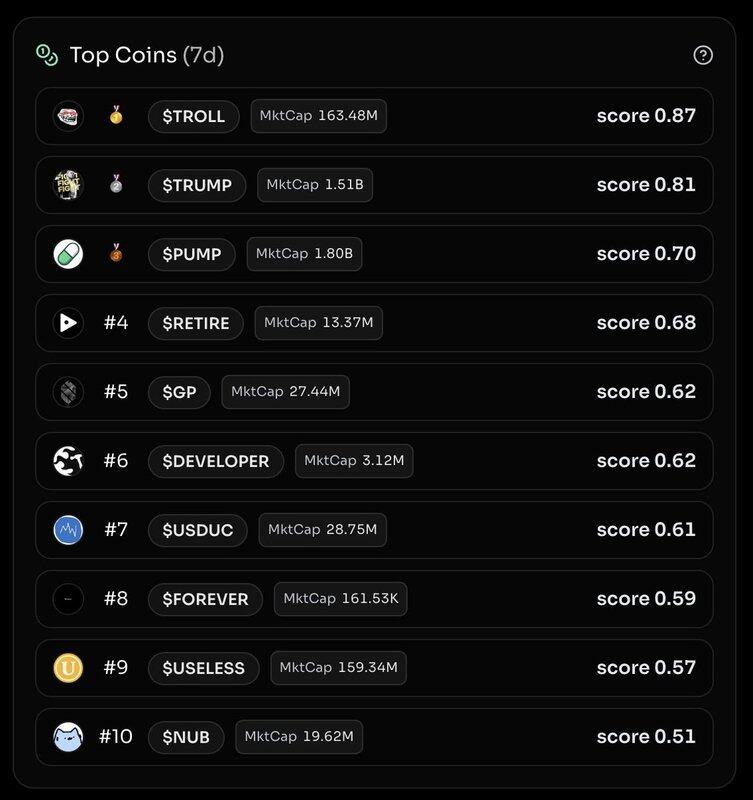
Task: Click the $TRUMP coin avatar icon
Action: click(68, 185)
